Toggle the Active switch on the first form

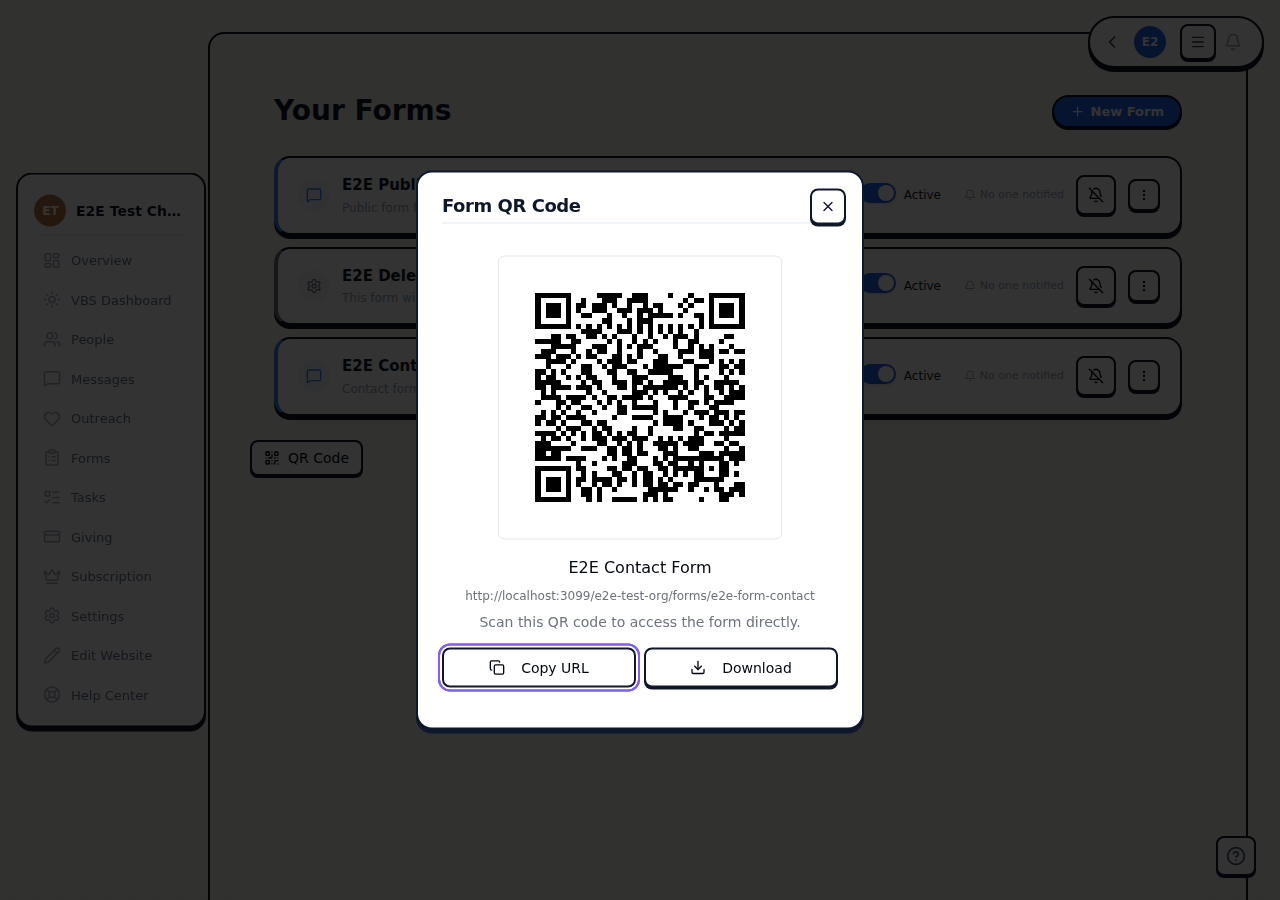[x=878, y=193]
